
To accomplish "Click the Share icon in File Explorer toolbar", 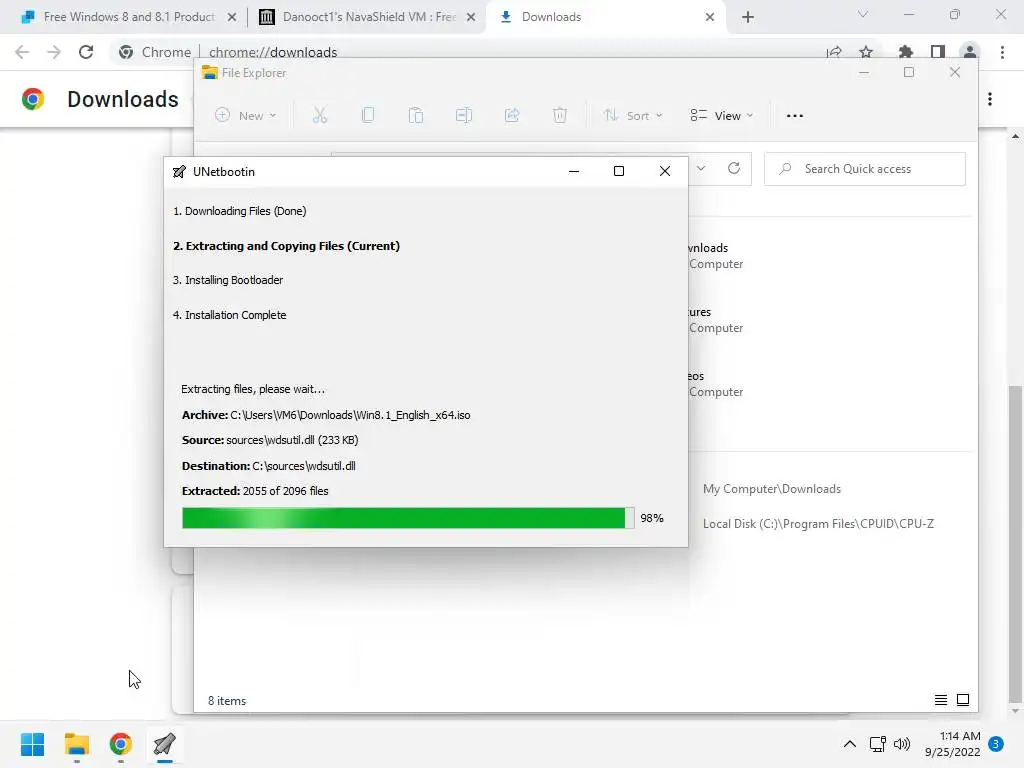I will coord(512,116).
